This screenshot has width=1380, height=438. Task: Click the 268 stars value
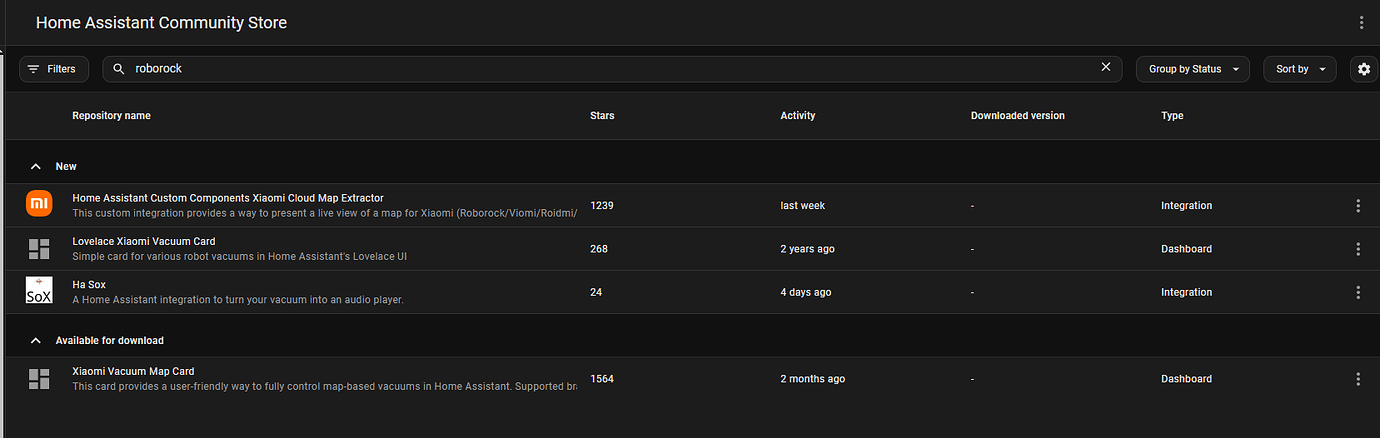599,249
